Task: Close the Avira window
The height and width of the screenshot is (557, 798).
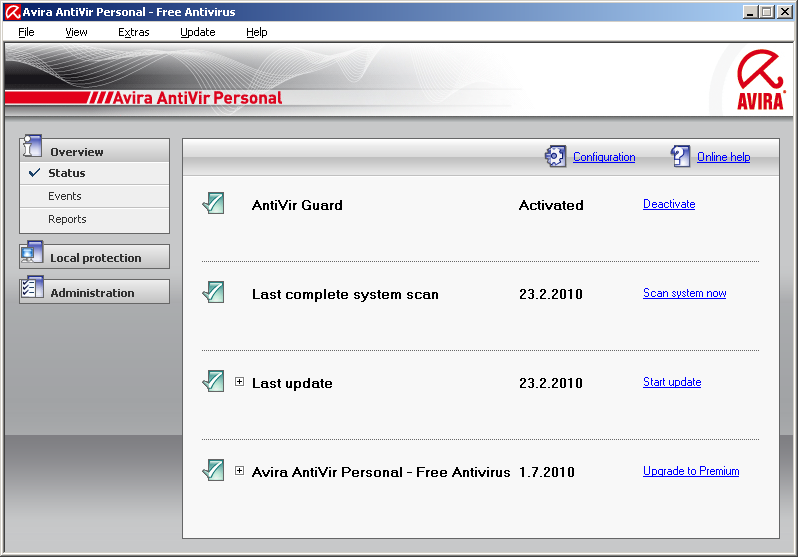Action: coord(784,12)
